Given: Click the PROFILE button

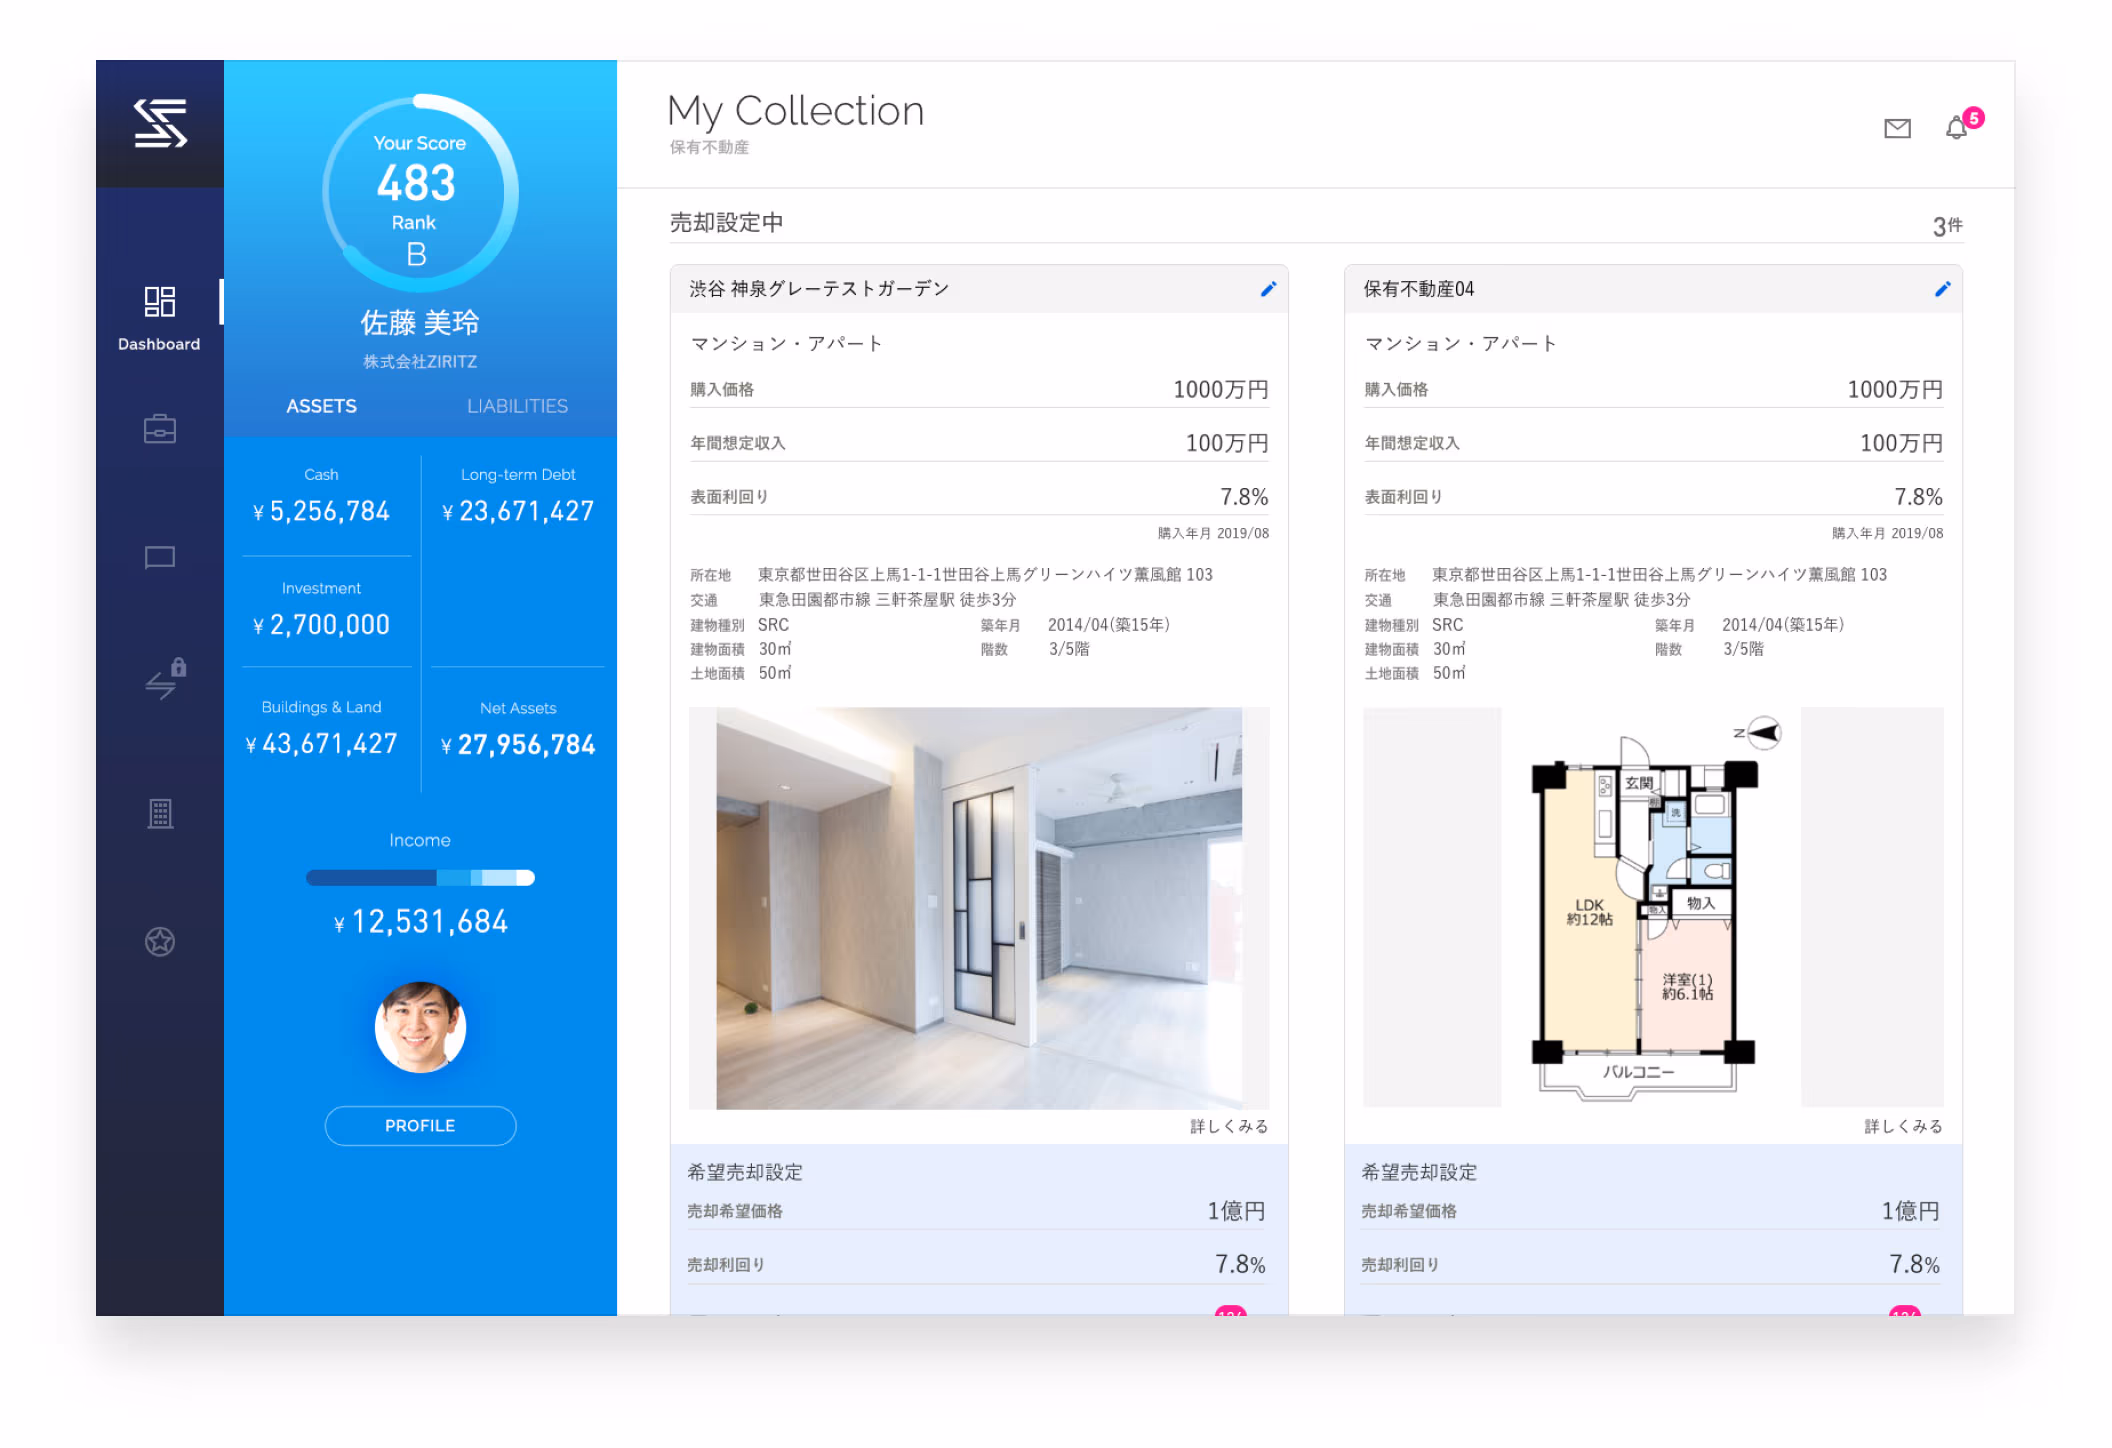Looking at the screenshot, I should coord(420,1126).
